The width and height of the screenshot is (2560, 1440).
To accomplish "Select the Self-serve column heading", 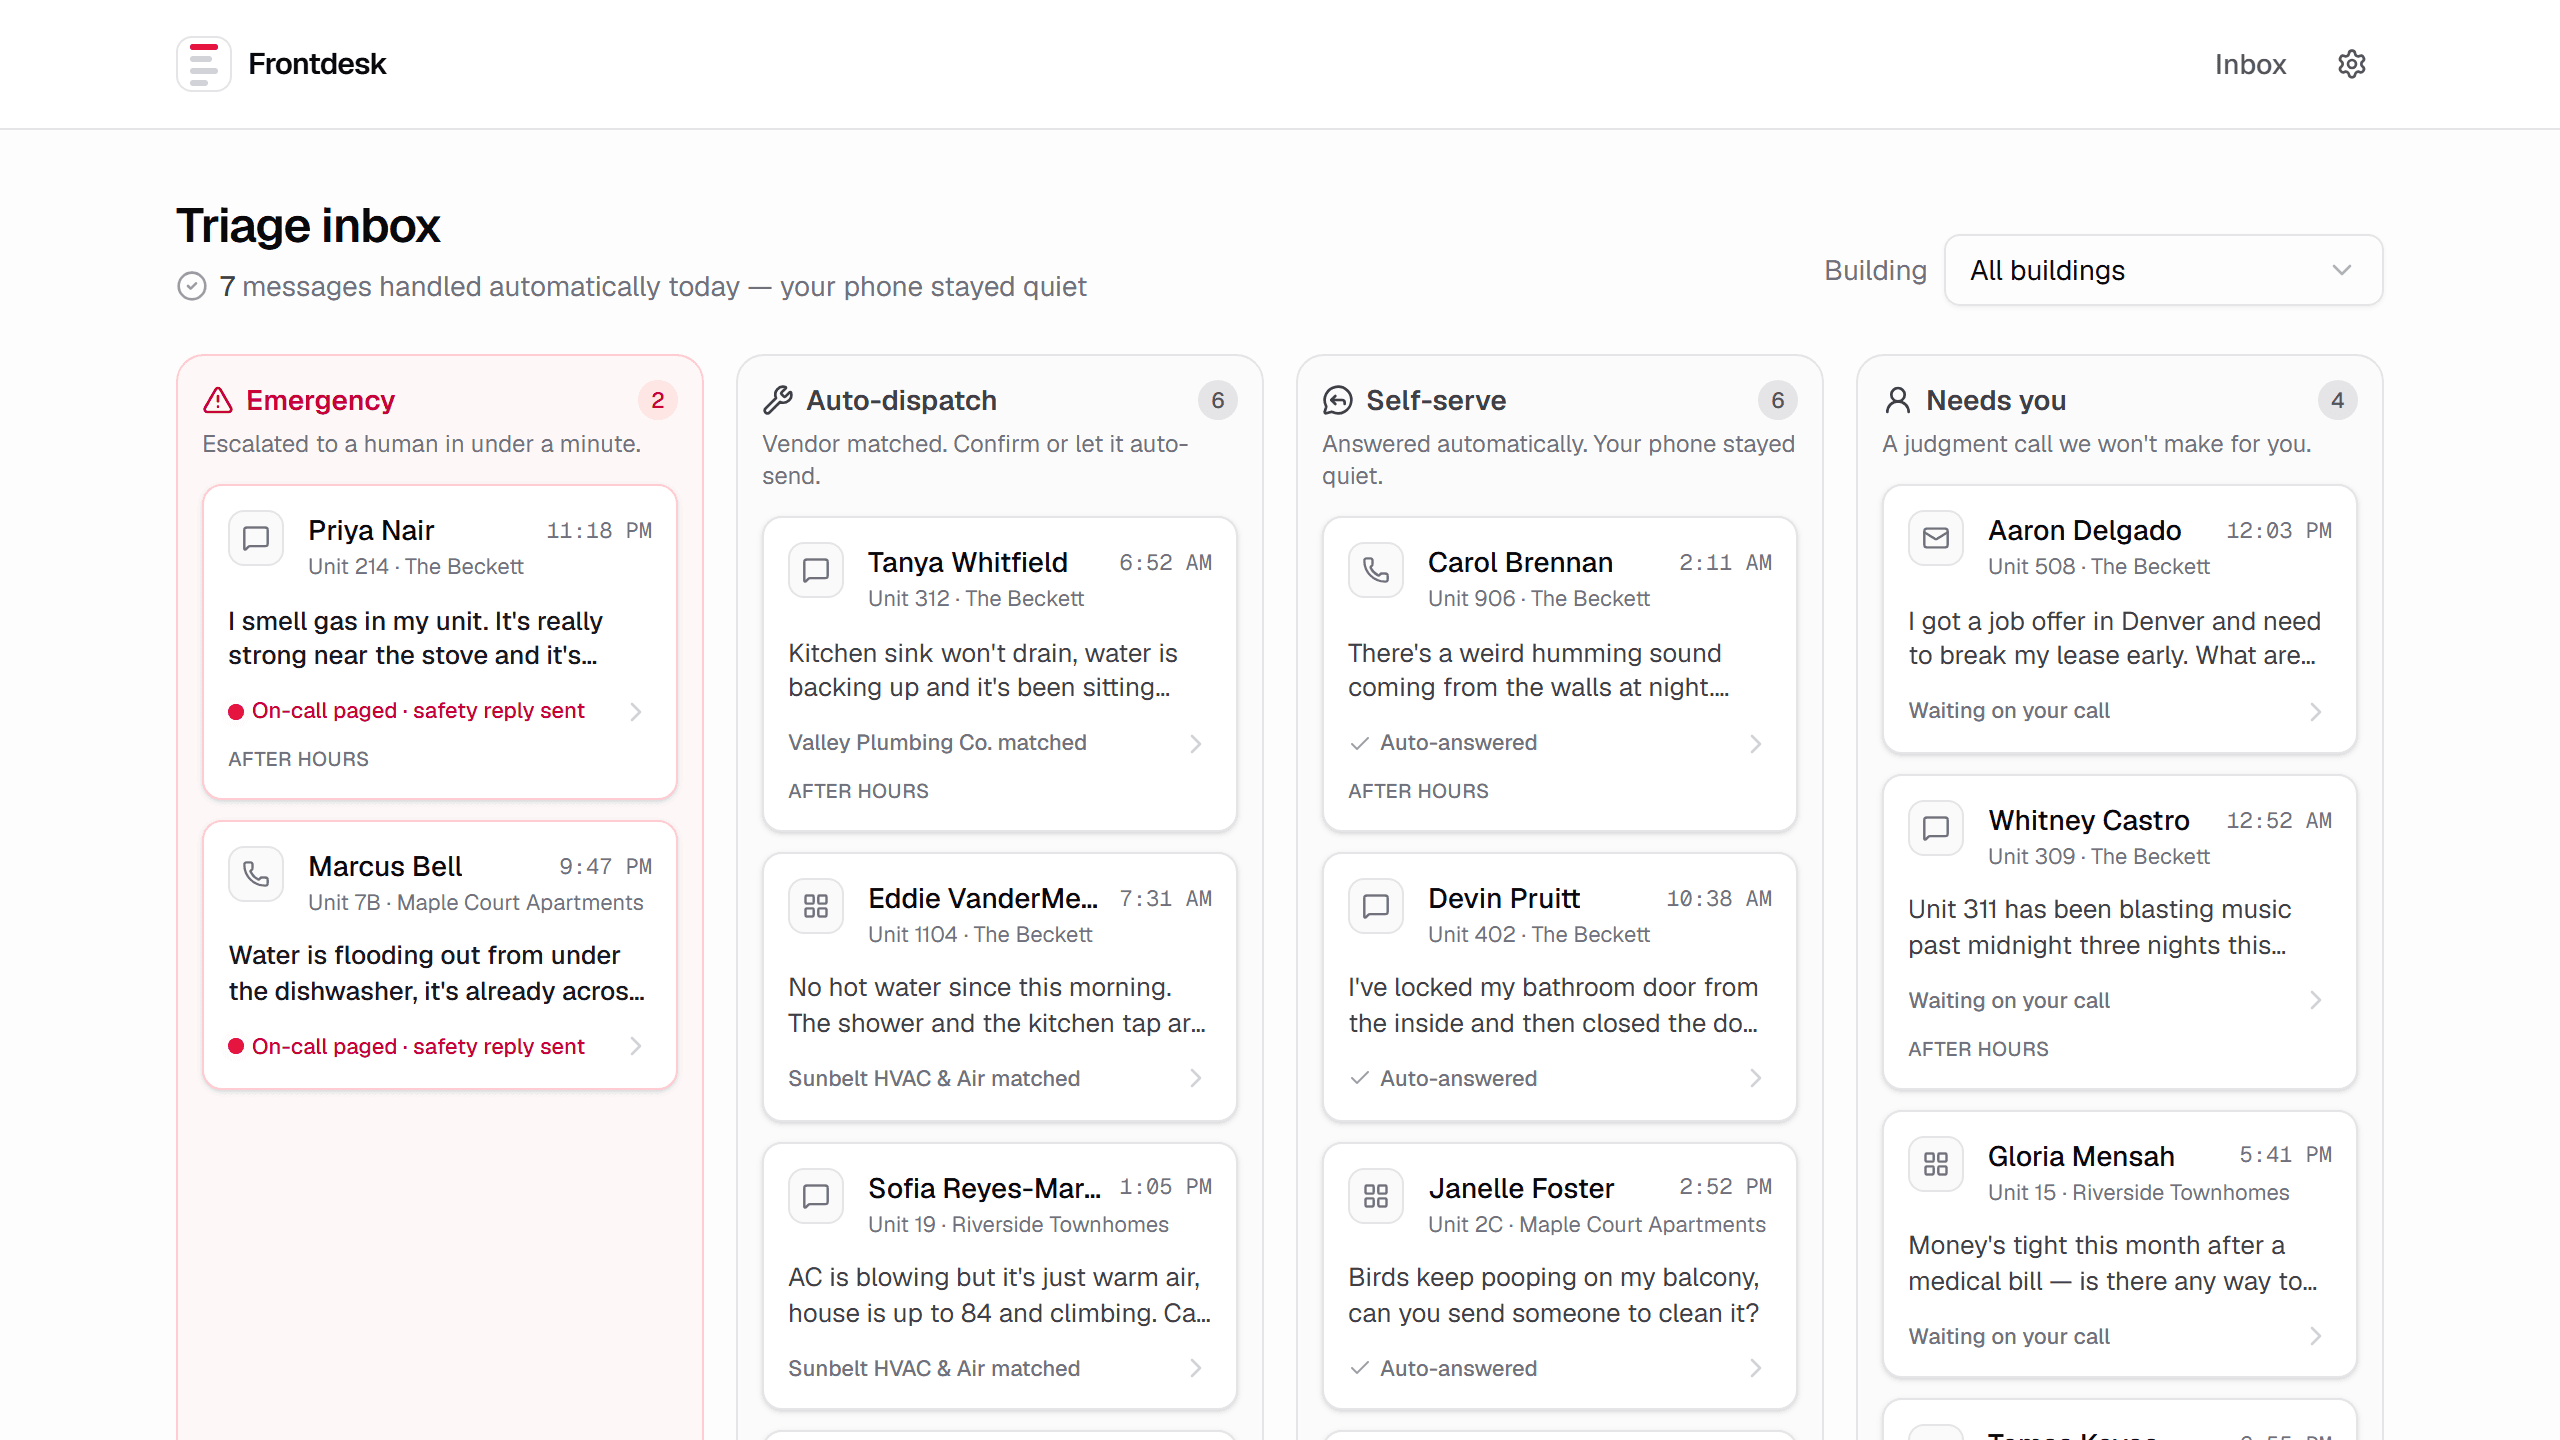I will pos(1436,400).
